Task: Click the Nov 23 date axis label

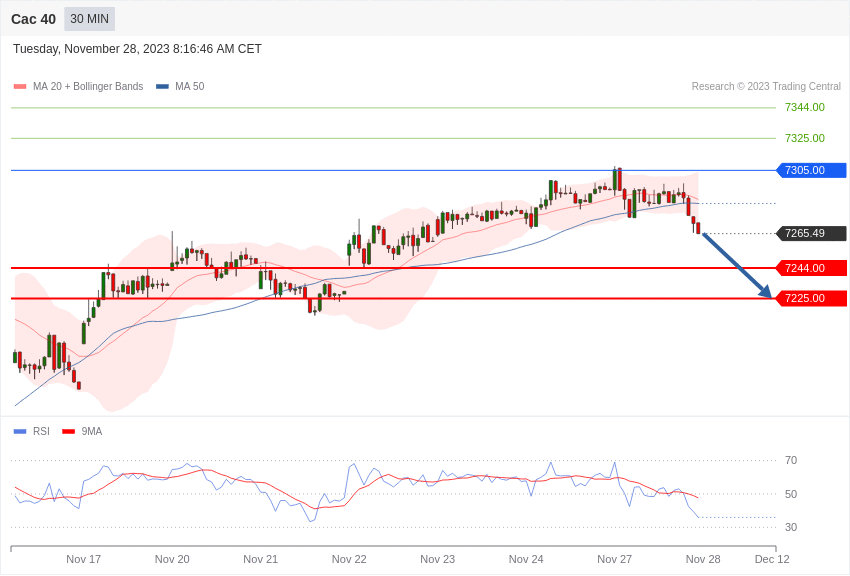Action: click(437, 559)
